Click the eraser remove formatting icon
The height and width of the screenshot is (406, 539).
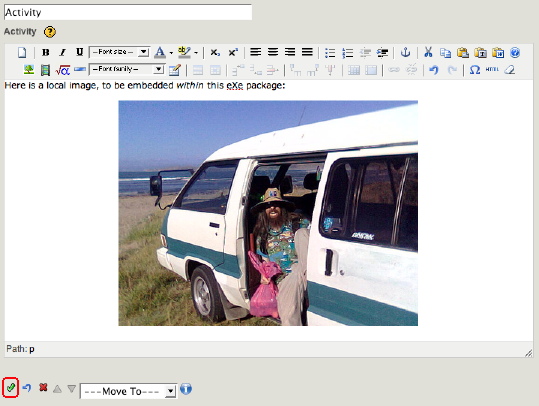pyautogui.click(x=509, y=70)
